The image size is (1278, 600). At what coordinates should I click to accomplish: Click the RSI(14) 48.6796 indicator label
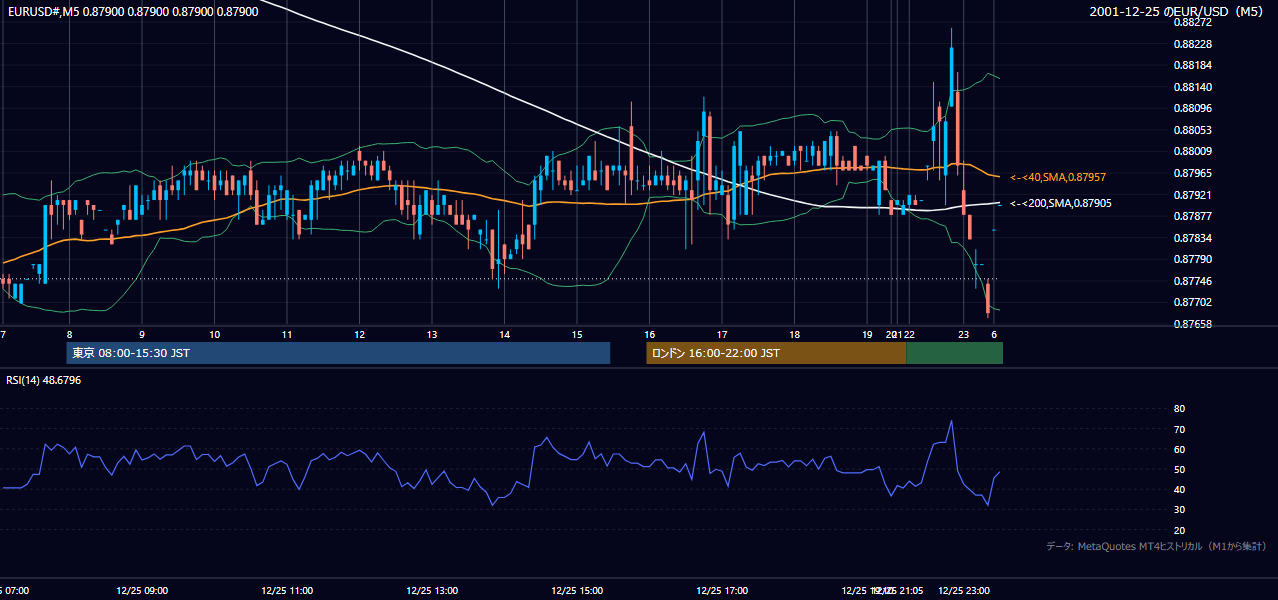(x=44, y=380)
